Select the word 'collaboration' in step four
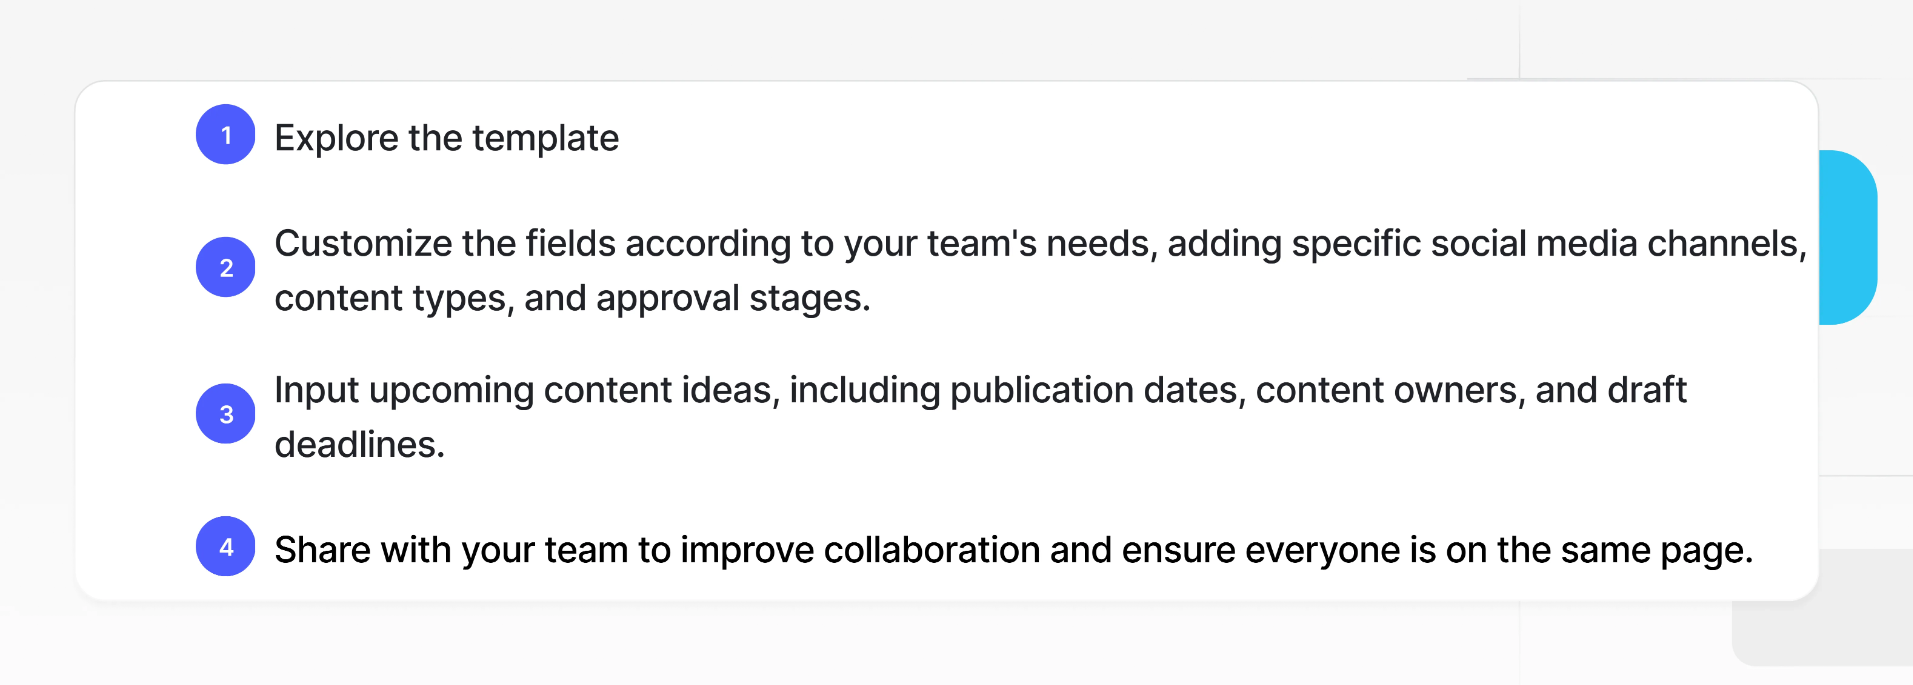 click(932, 550)
